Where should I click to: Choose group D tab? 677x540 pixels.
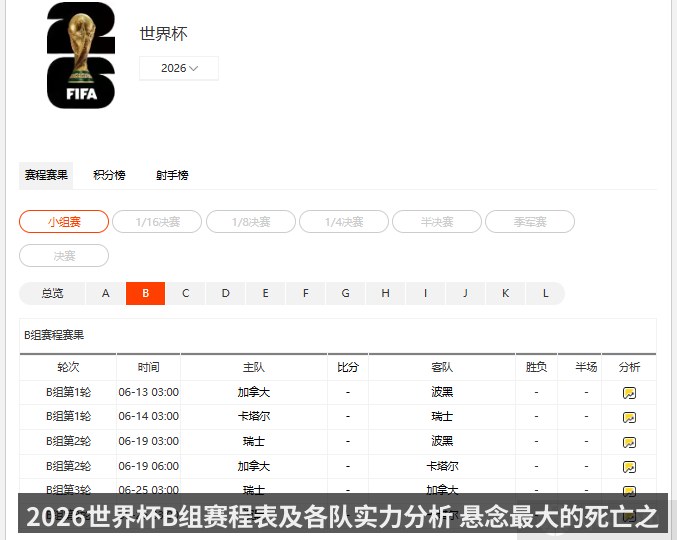[x=225, y=294]
